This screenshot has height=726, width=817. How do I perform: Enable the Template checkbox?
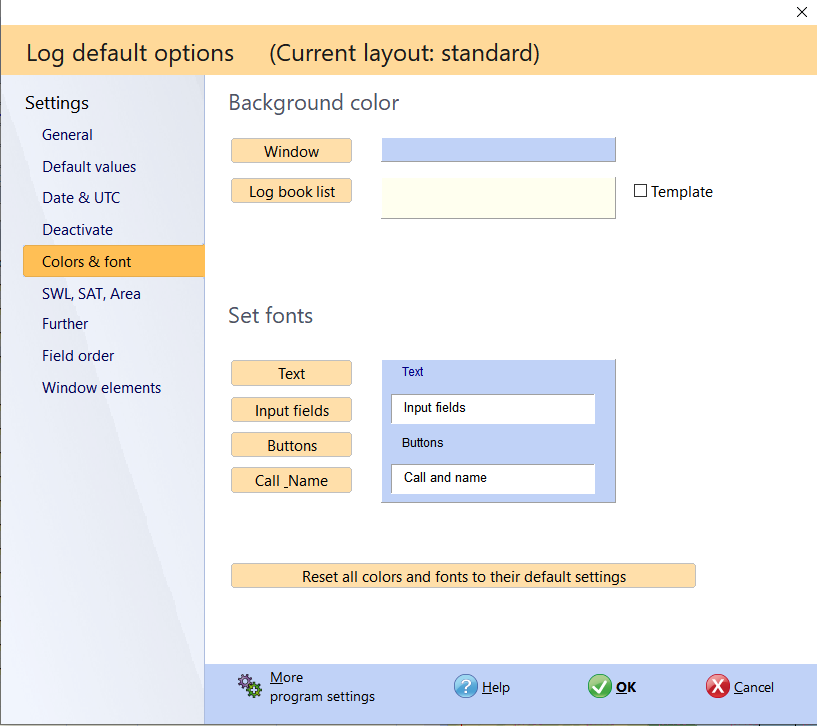click(x=641, y=191)
